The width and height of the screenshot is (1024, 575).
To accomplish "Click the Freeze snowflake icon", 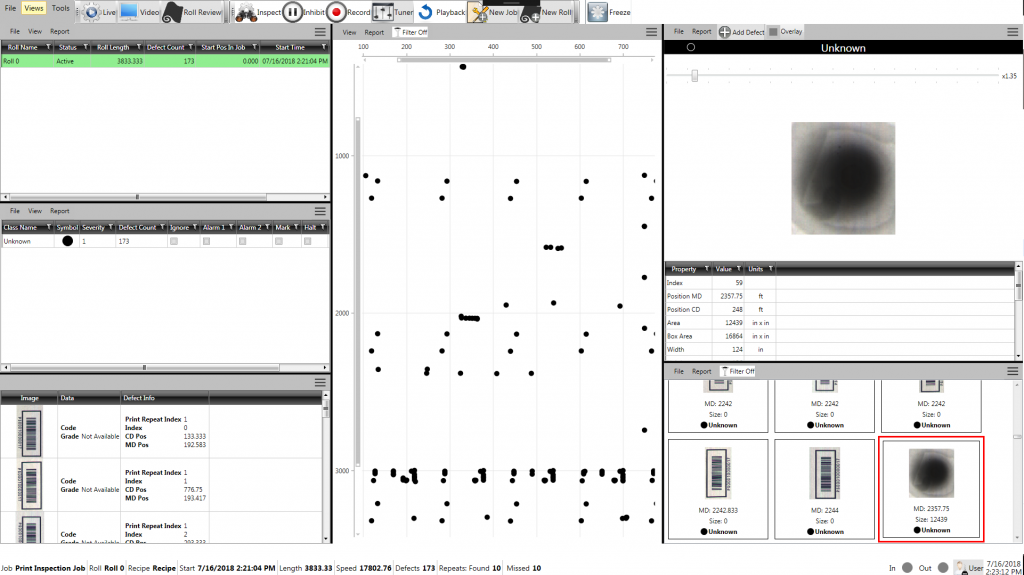I will click(597, 12).
